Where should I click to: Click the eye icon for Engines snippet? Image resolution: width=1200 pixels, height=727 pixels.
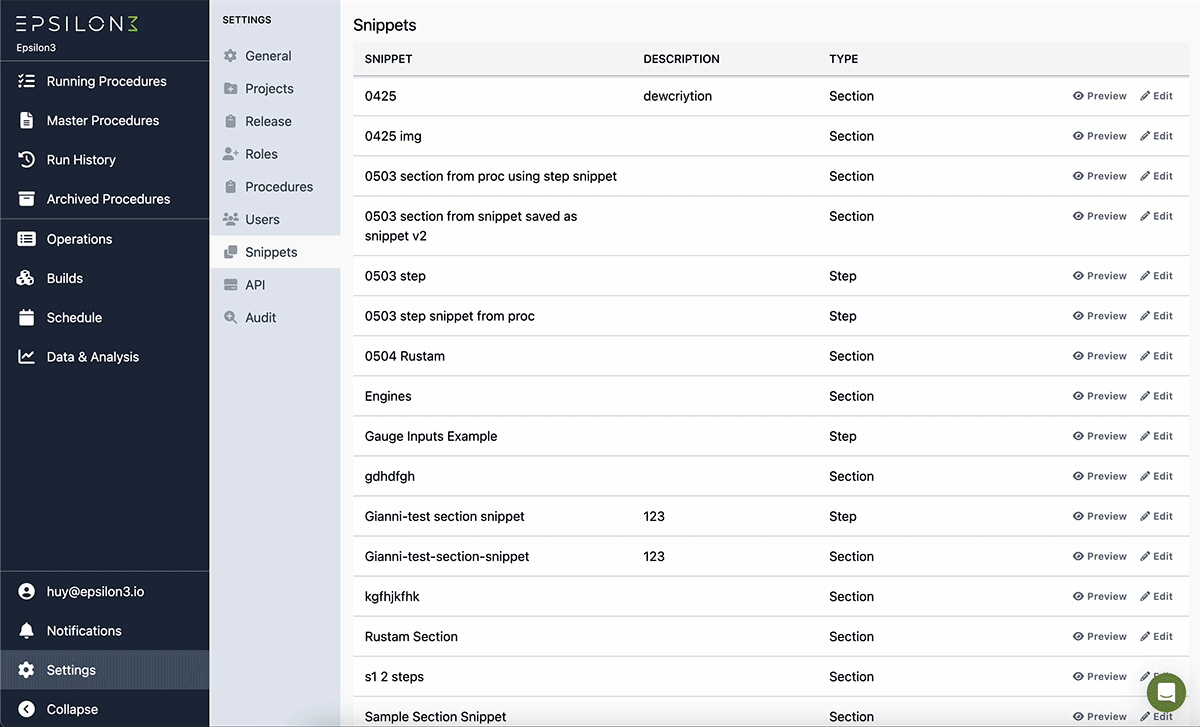pyautogui.click(x=1078, y=396)
